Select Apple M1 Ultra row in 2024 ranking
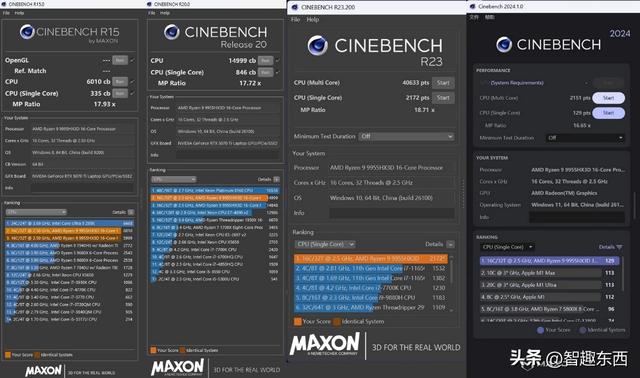640x378 pixels. click(x=549, y=285)
